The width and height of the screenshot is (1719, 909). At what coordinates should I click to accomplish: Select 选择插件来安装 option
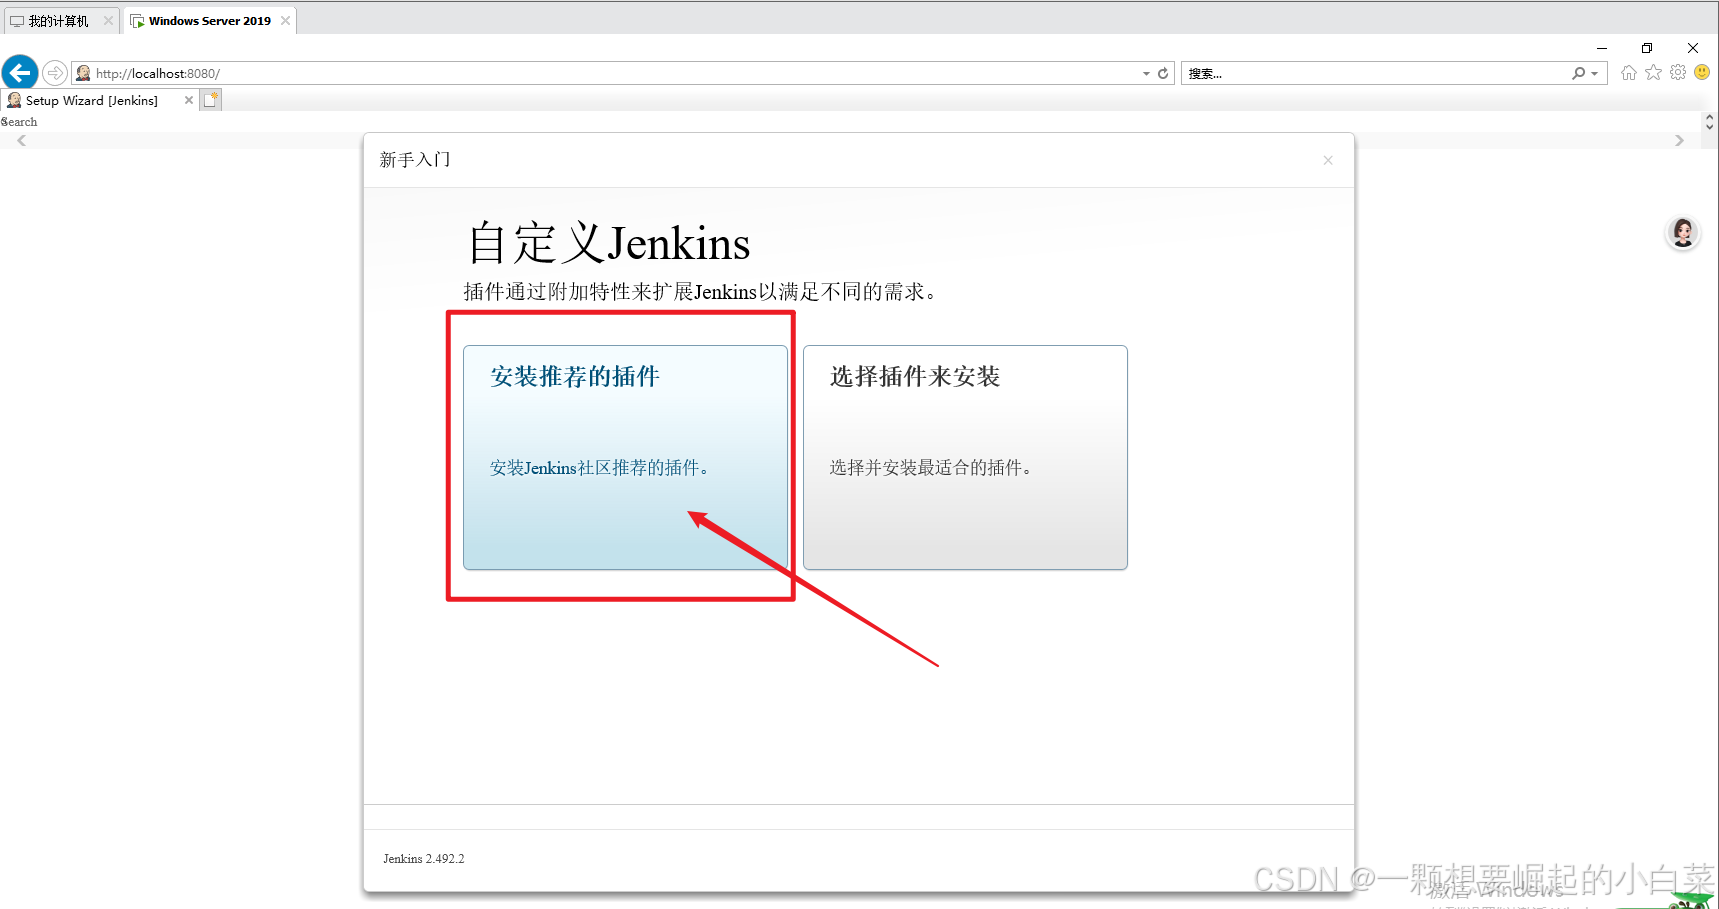click(965, 458)
